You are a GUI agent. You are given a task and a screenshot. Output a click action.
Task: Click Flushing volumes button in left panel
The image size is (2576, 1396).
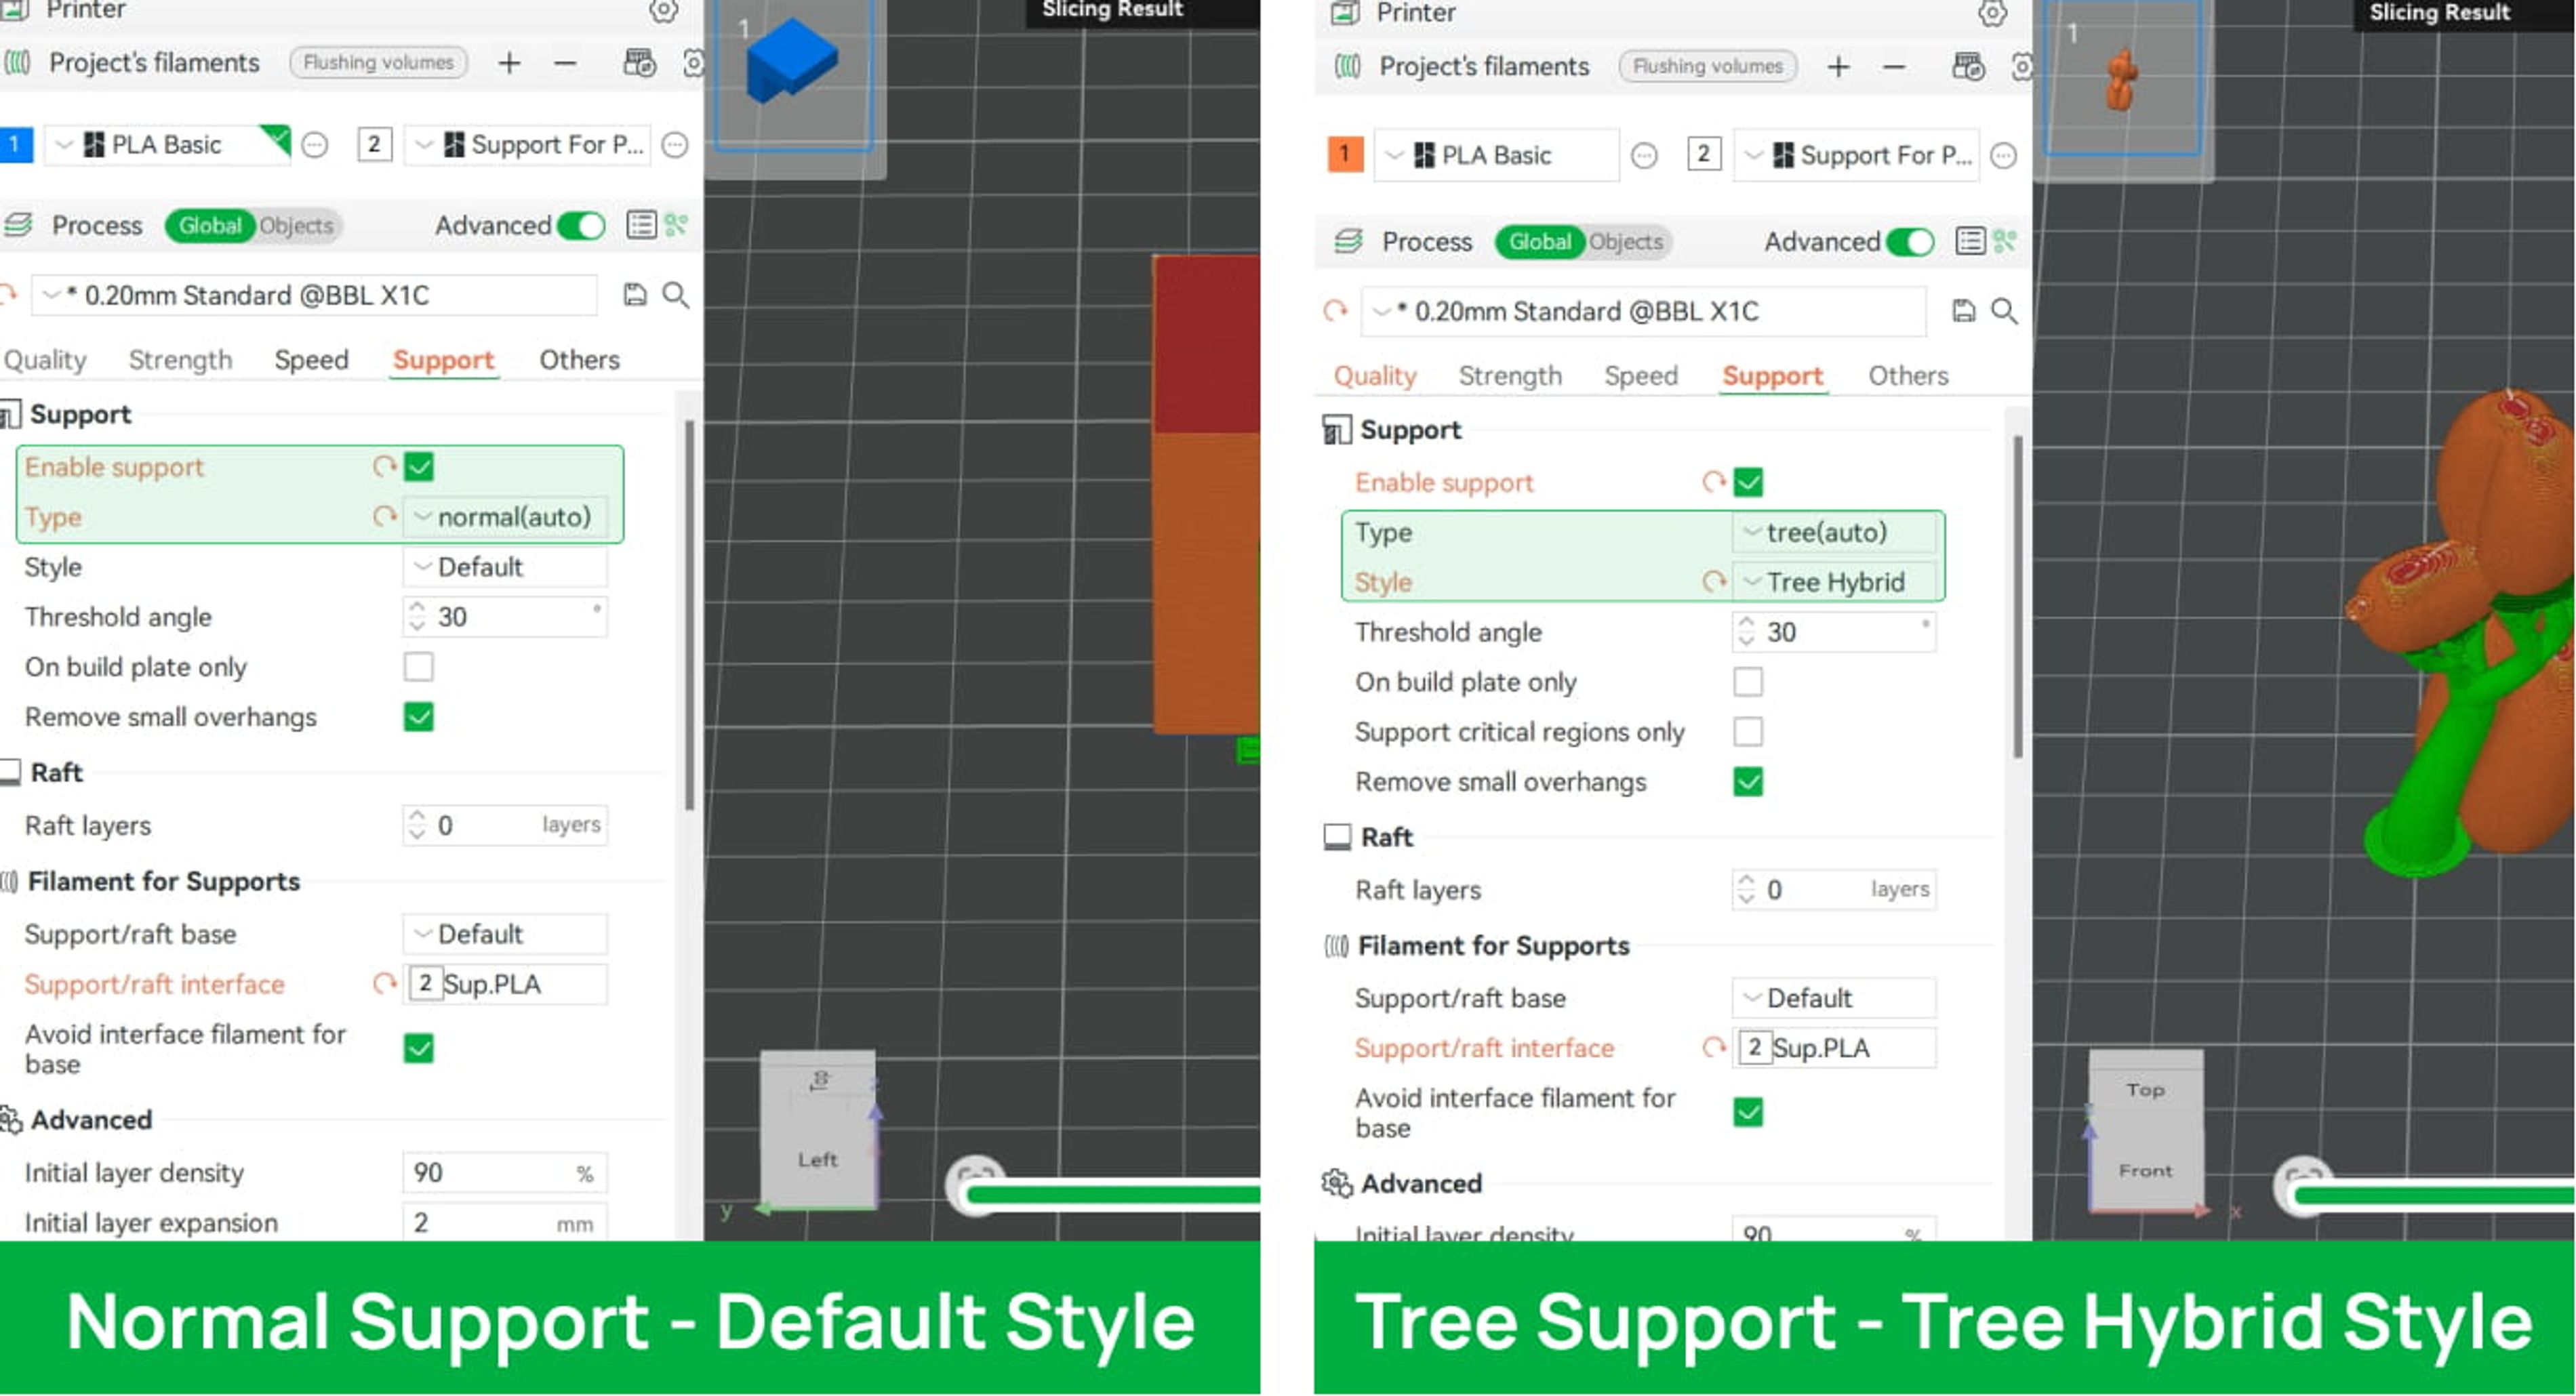click(x=378, y=62)
